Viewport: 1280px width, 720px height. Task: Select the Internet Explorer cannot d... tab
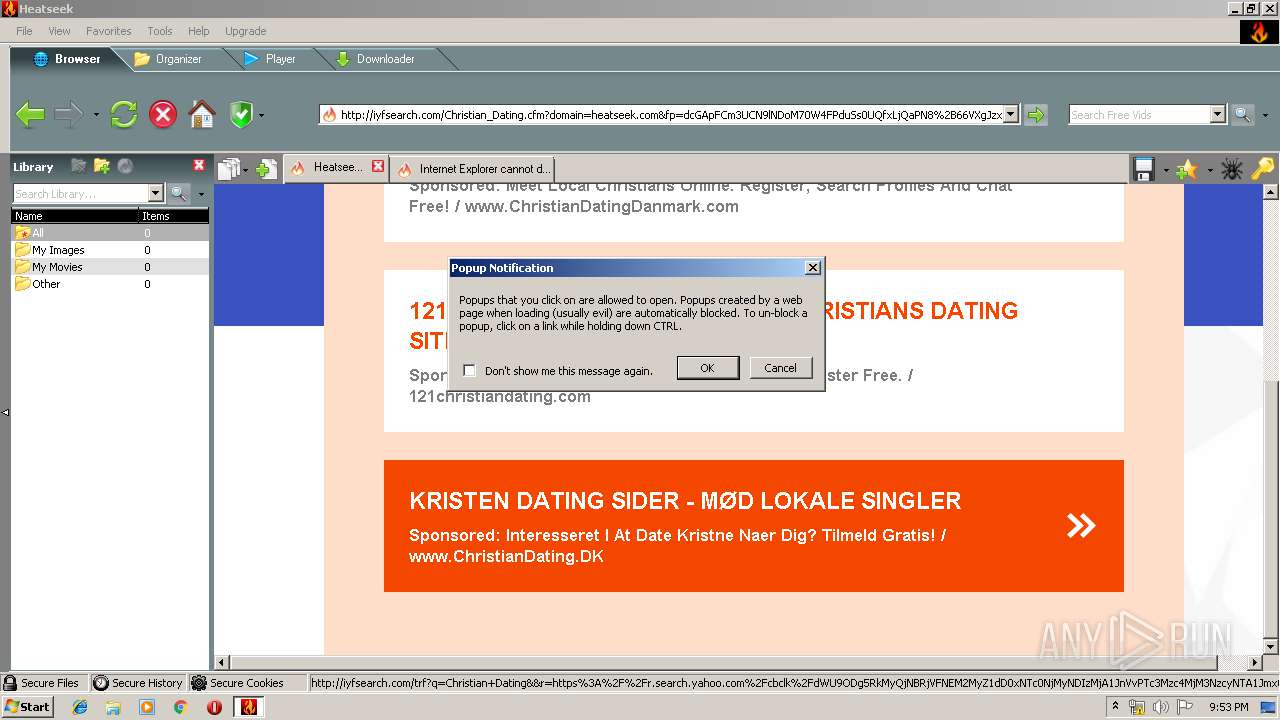click(473, 169)
